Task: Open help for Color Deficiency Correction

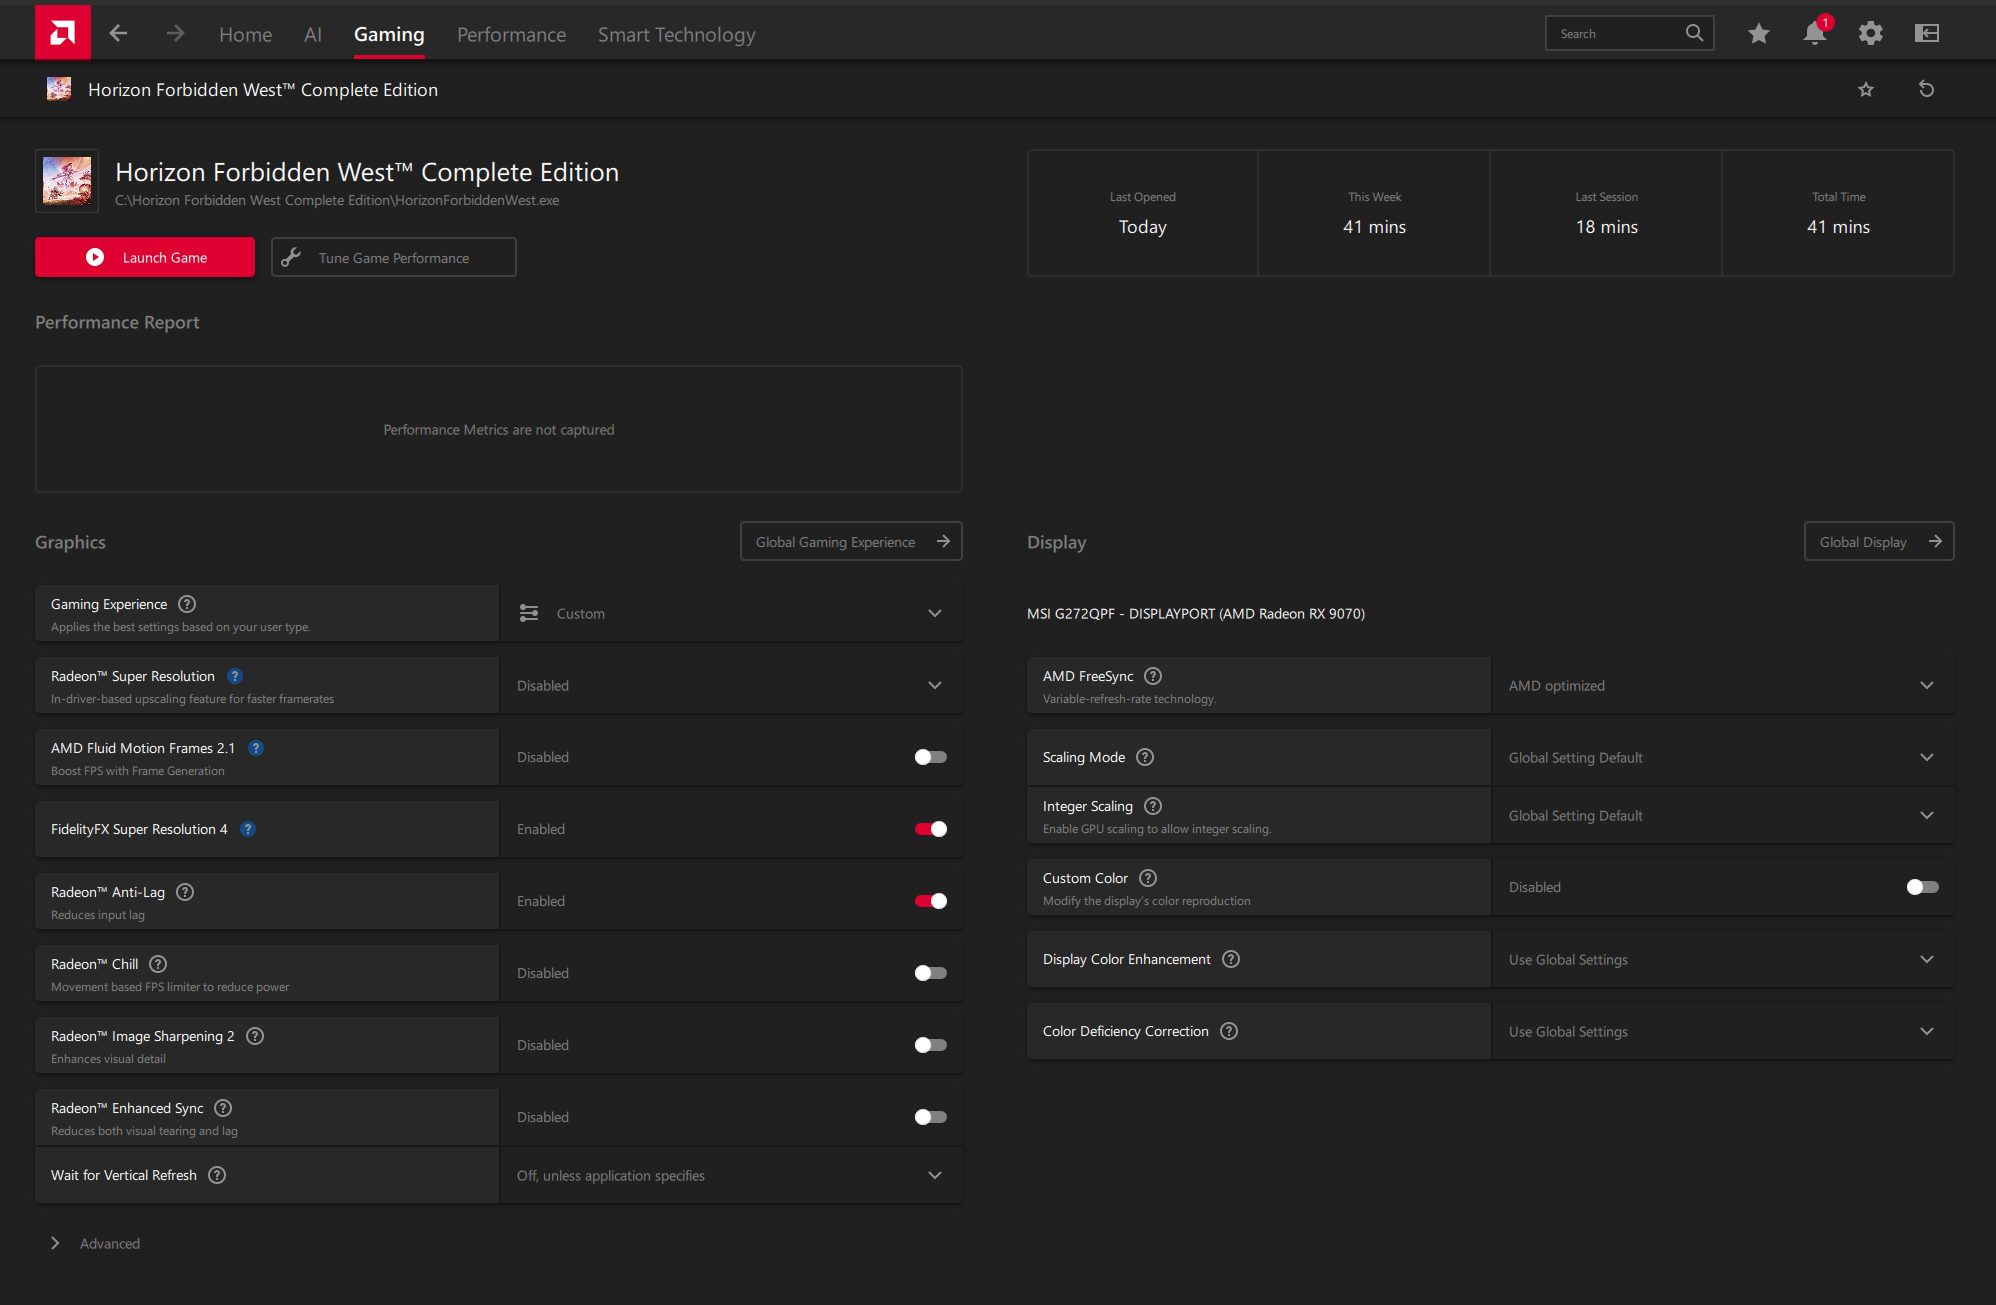Action: point(1229,1031)
